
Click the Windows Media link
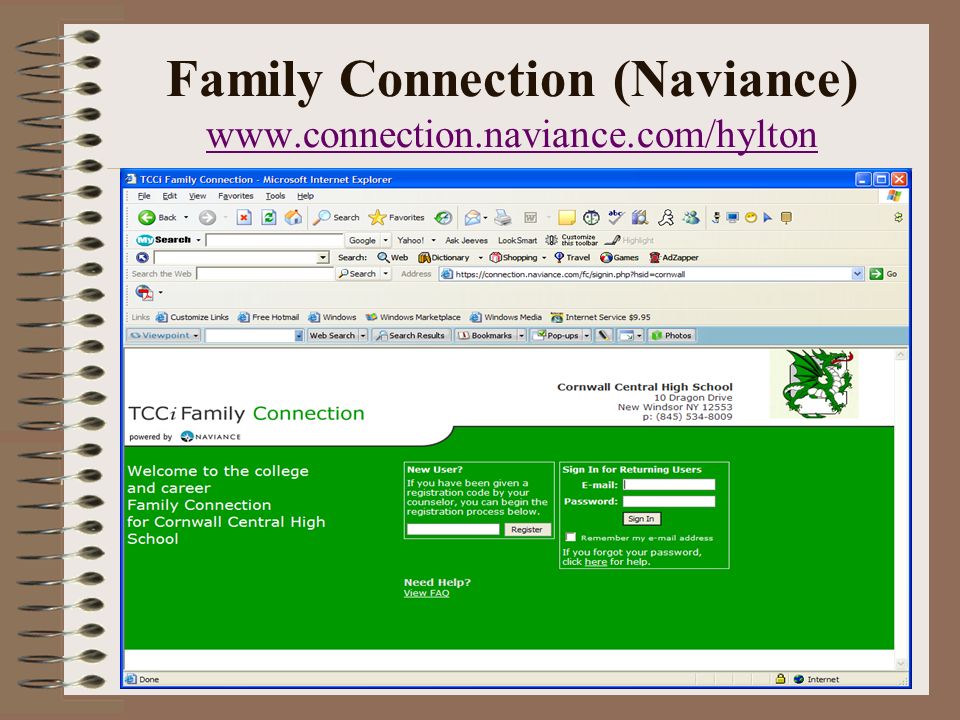point(506,317)
